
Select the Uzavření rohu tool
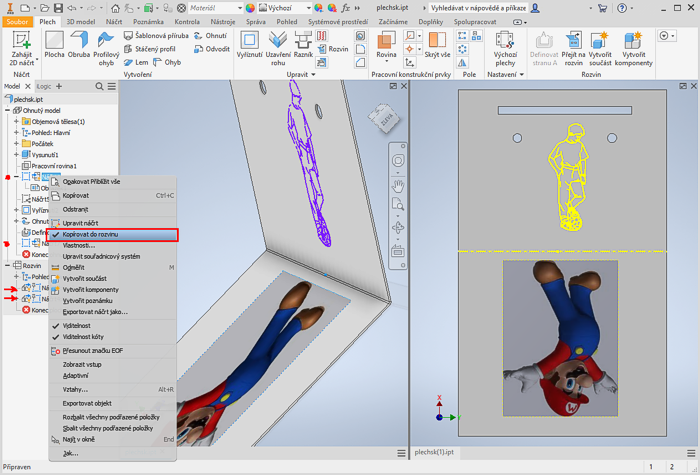click(x=278, y=48)
